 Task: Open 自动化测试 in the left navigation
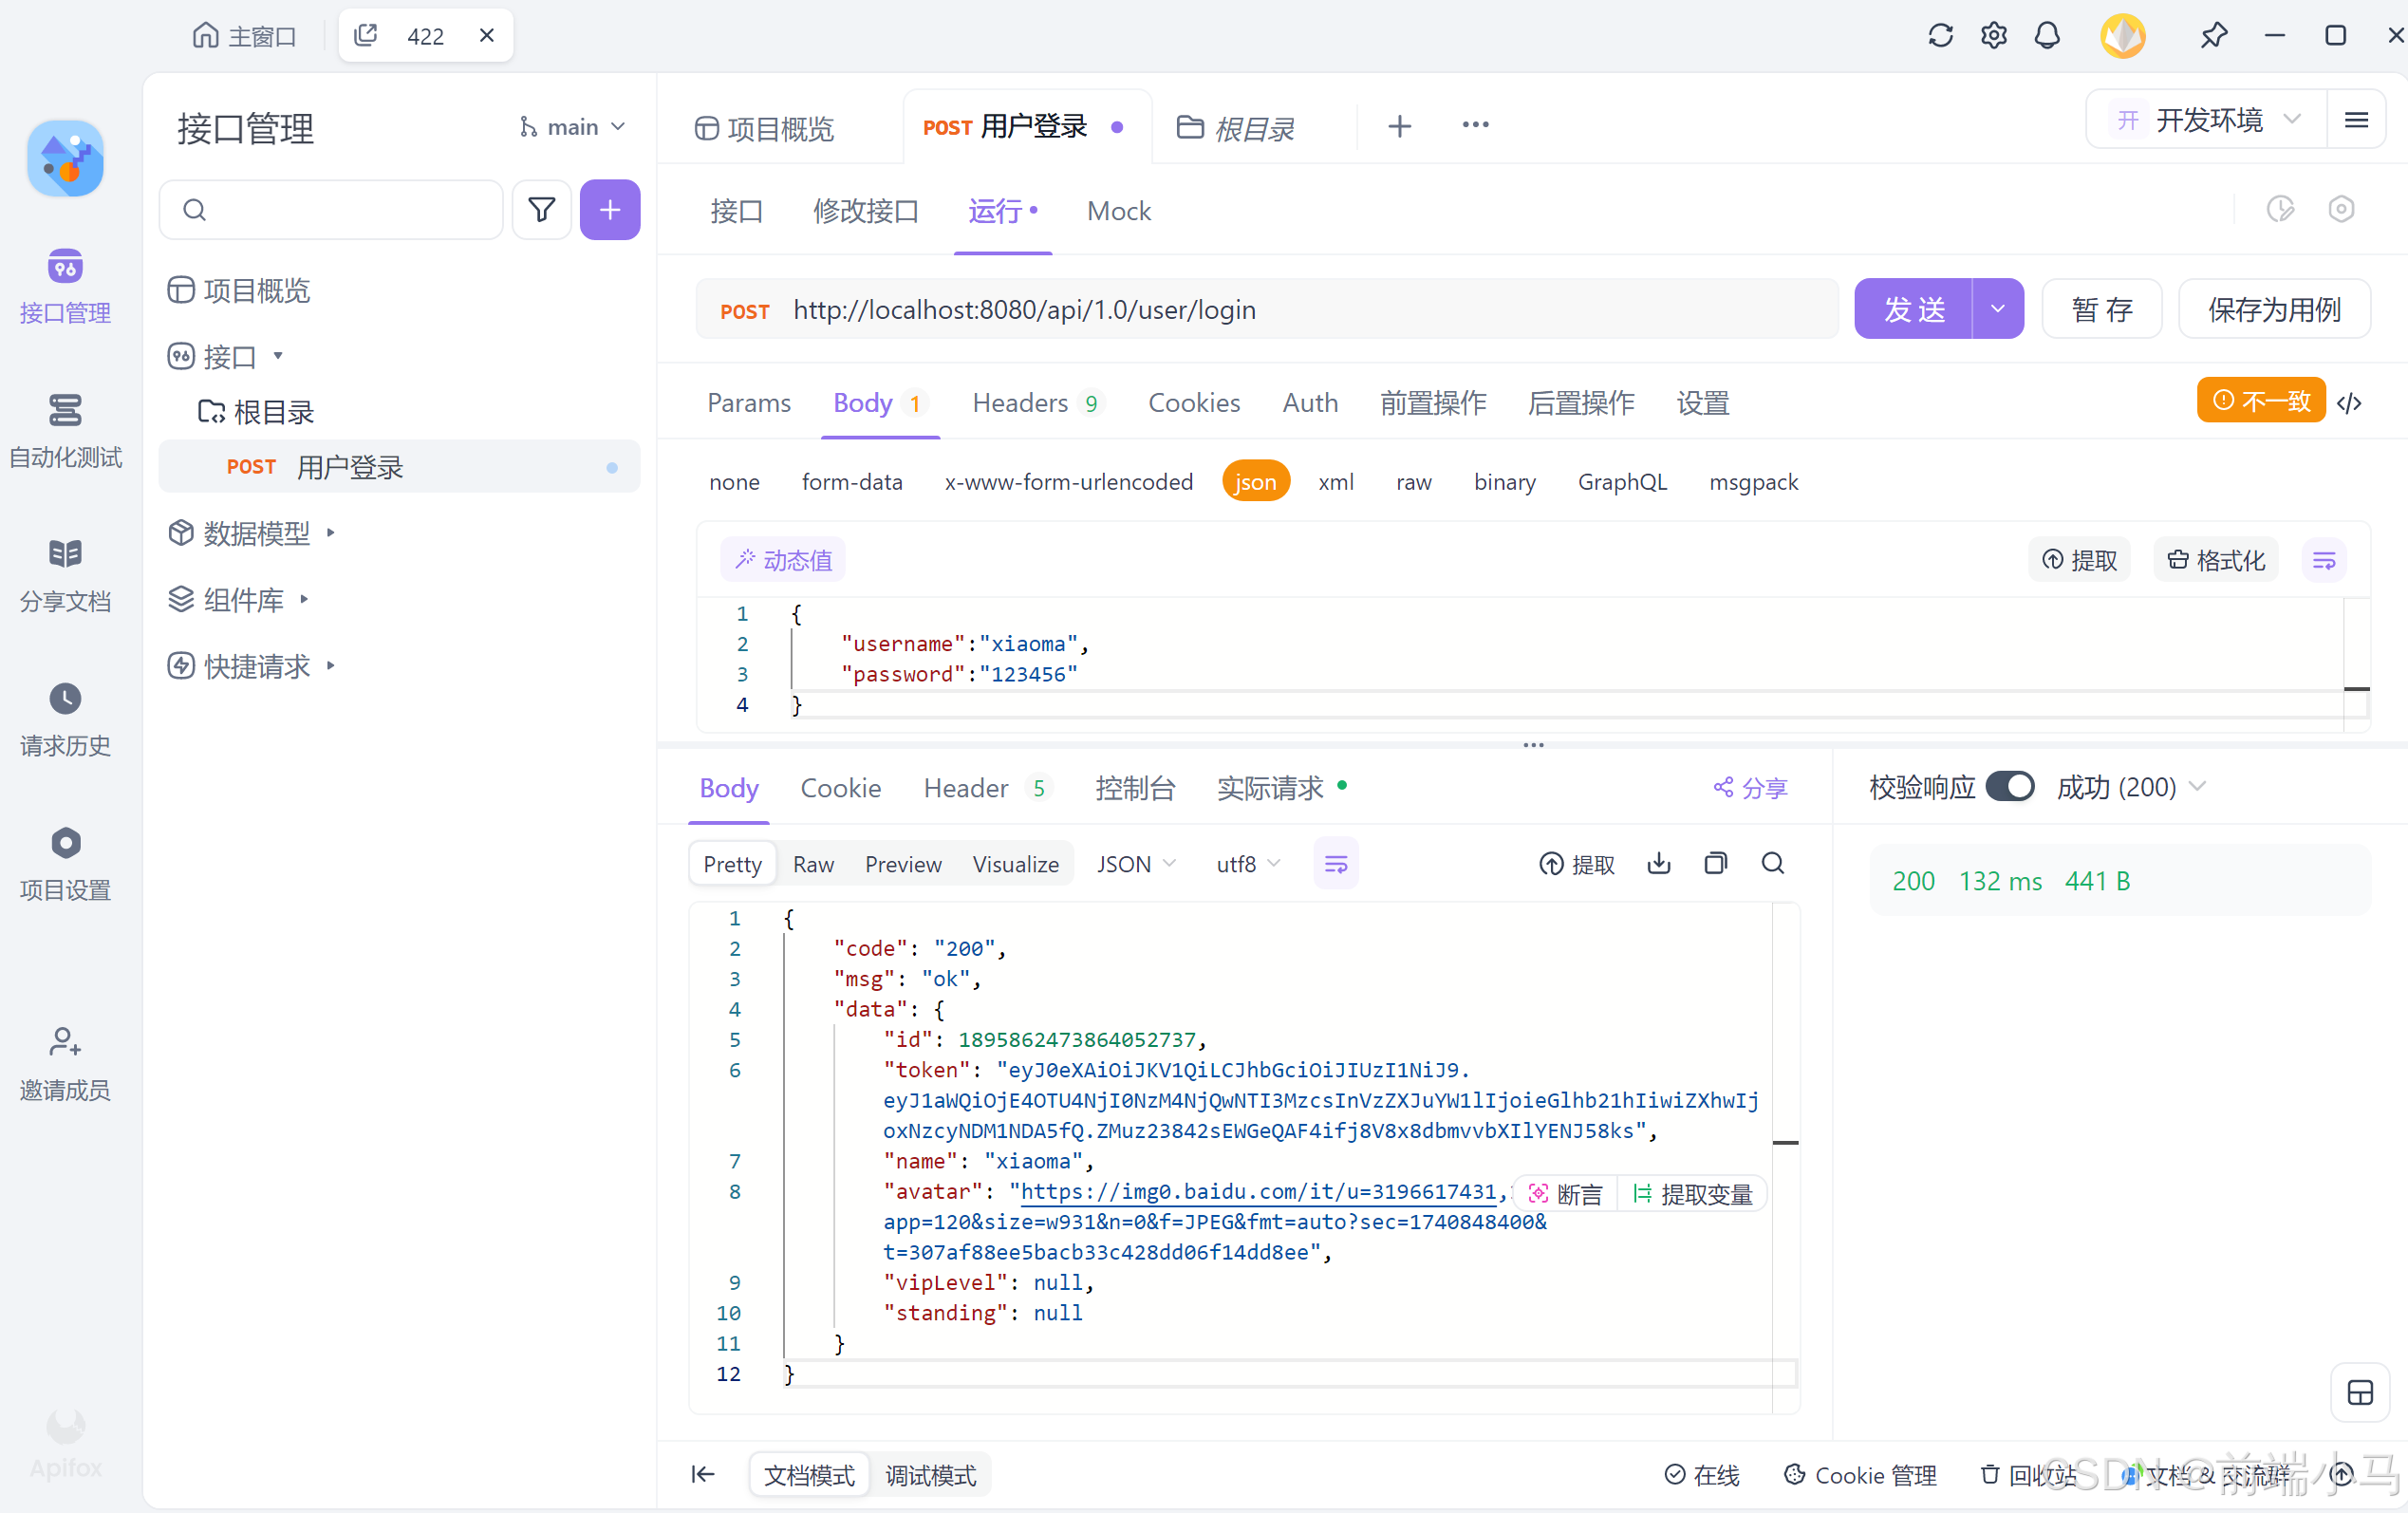click(x=65, y=430)
